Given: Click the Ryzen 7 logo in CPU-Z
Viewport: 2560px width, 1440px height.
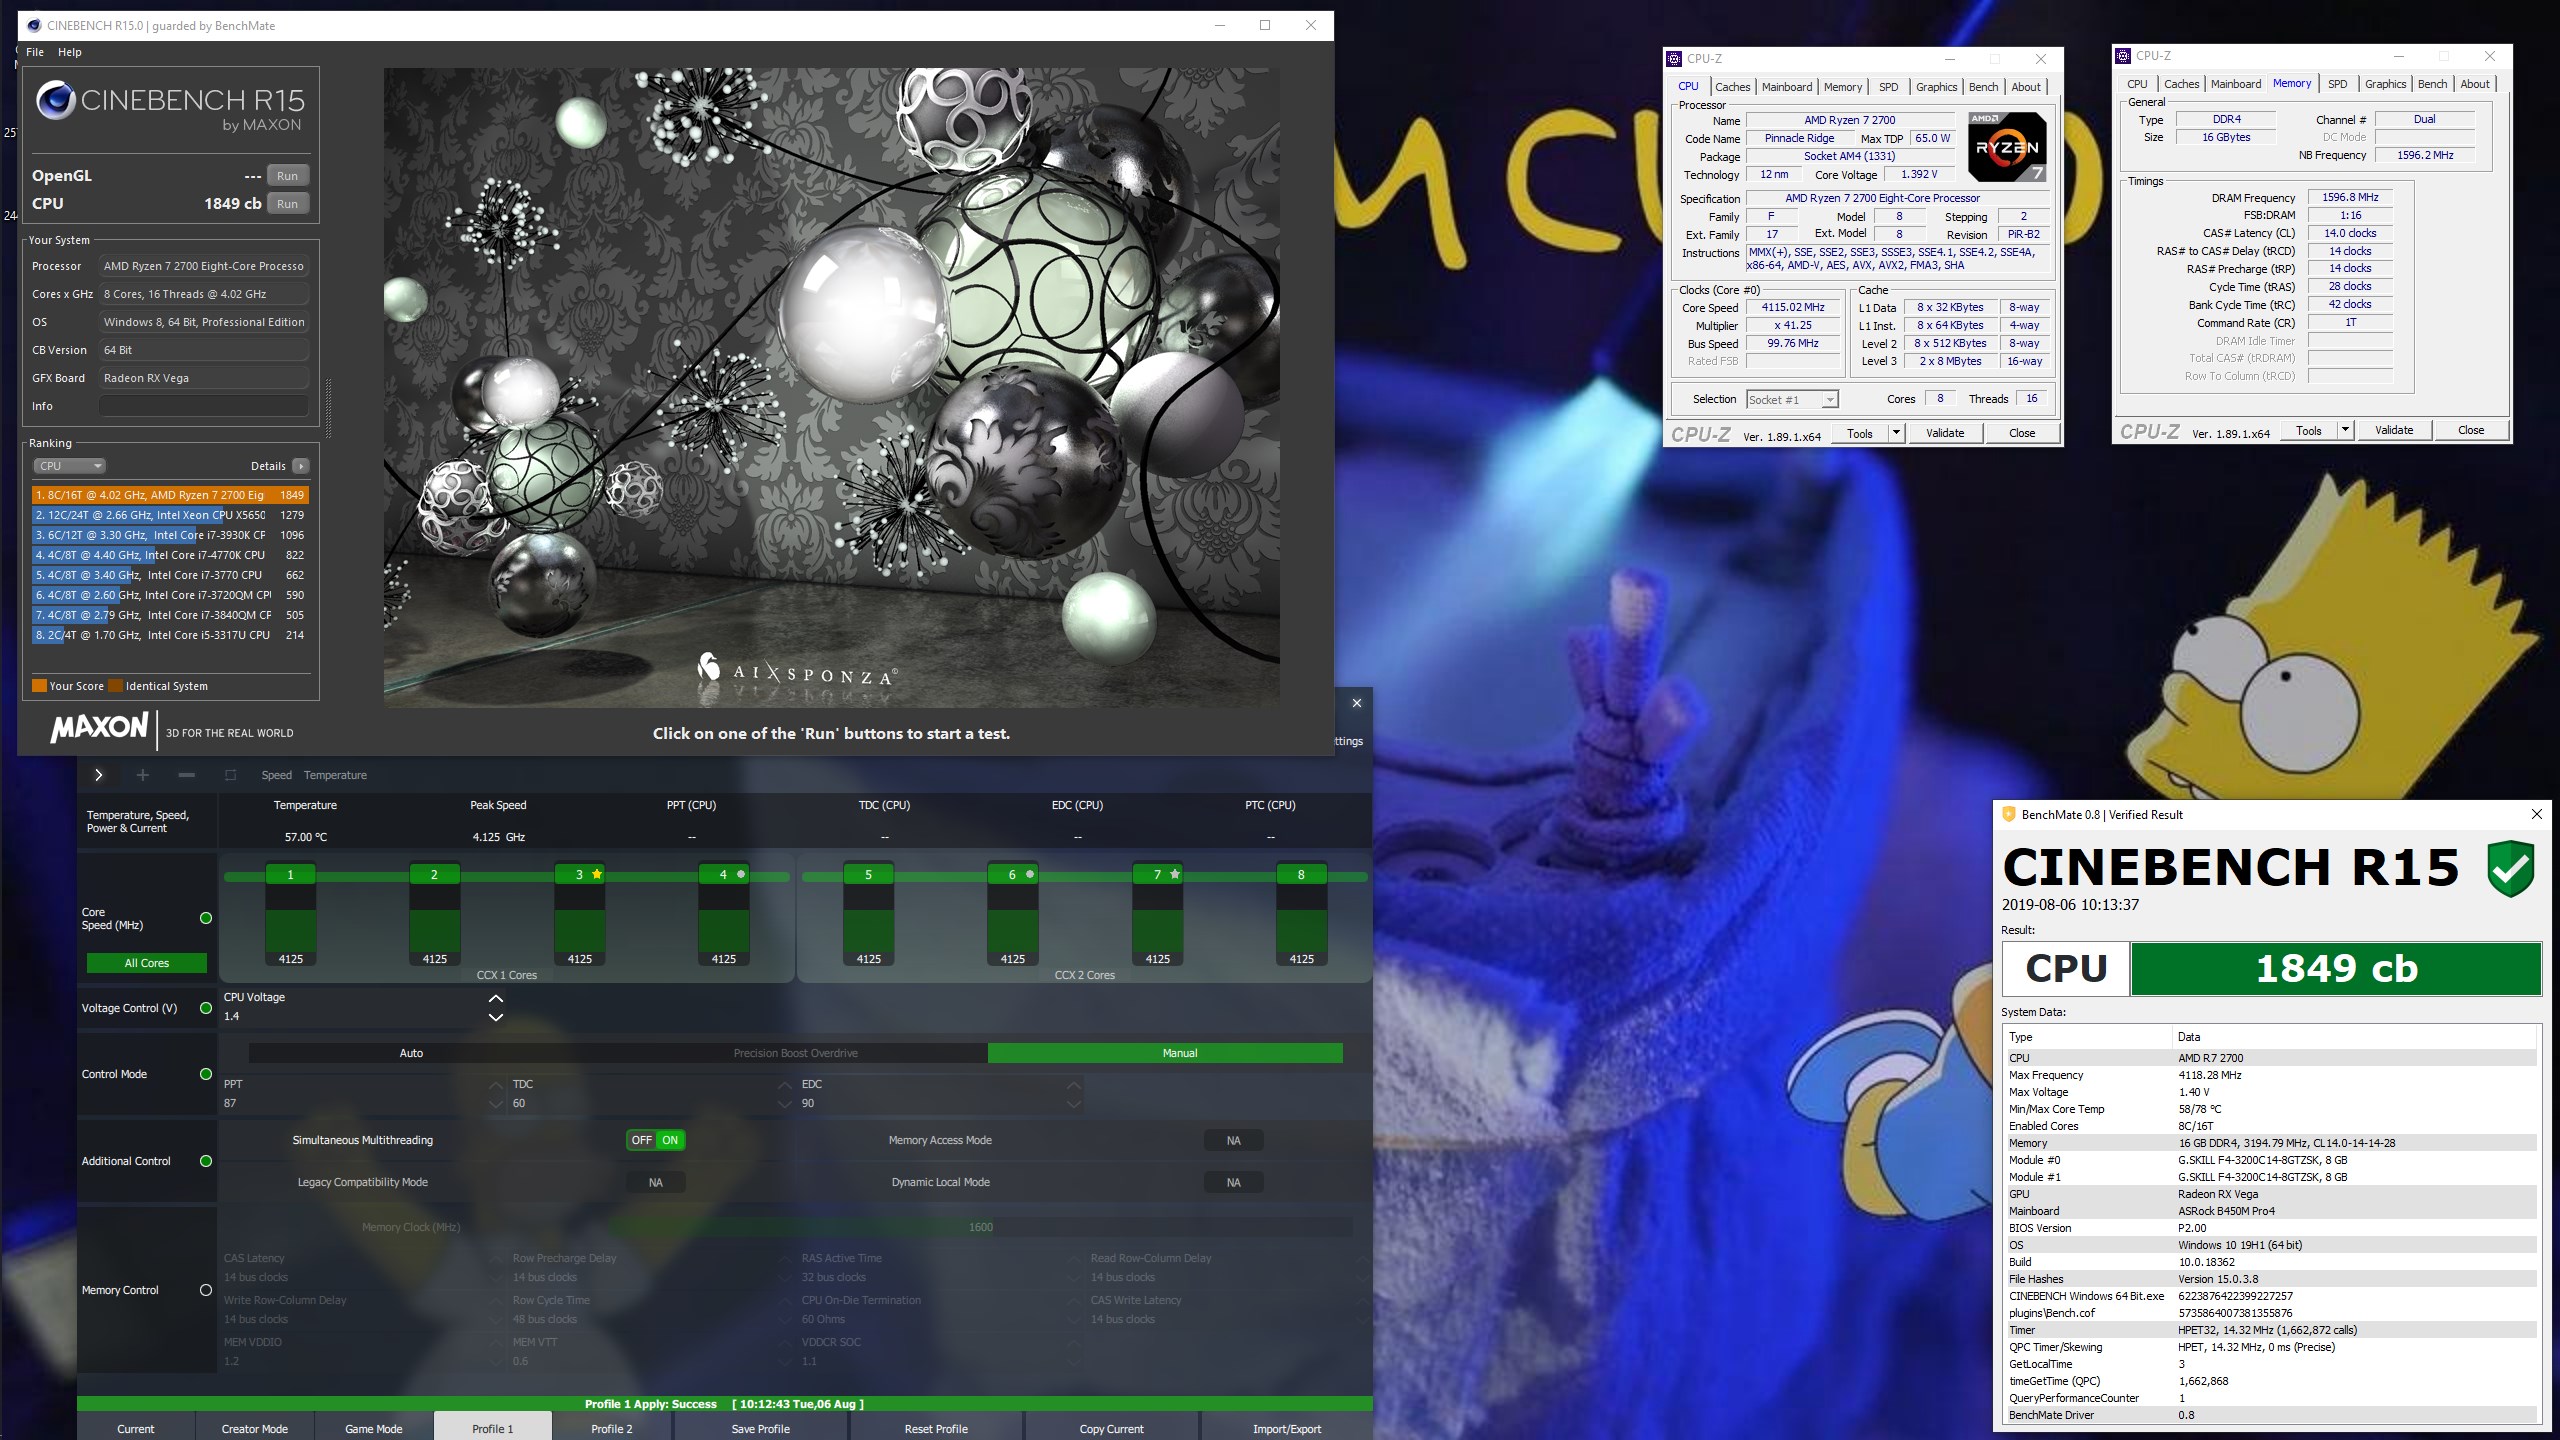Looking at the screenshot, I should (x=2007, y=146).
